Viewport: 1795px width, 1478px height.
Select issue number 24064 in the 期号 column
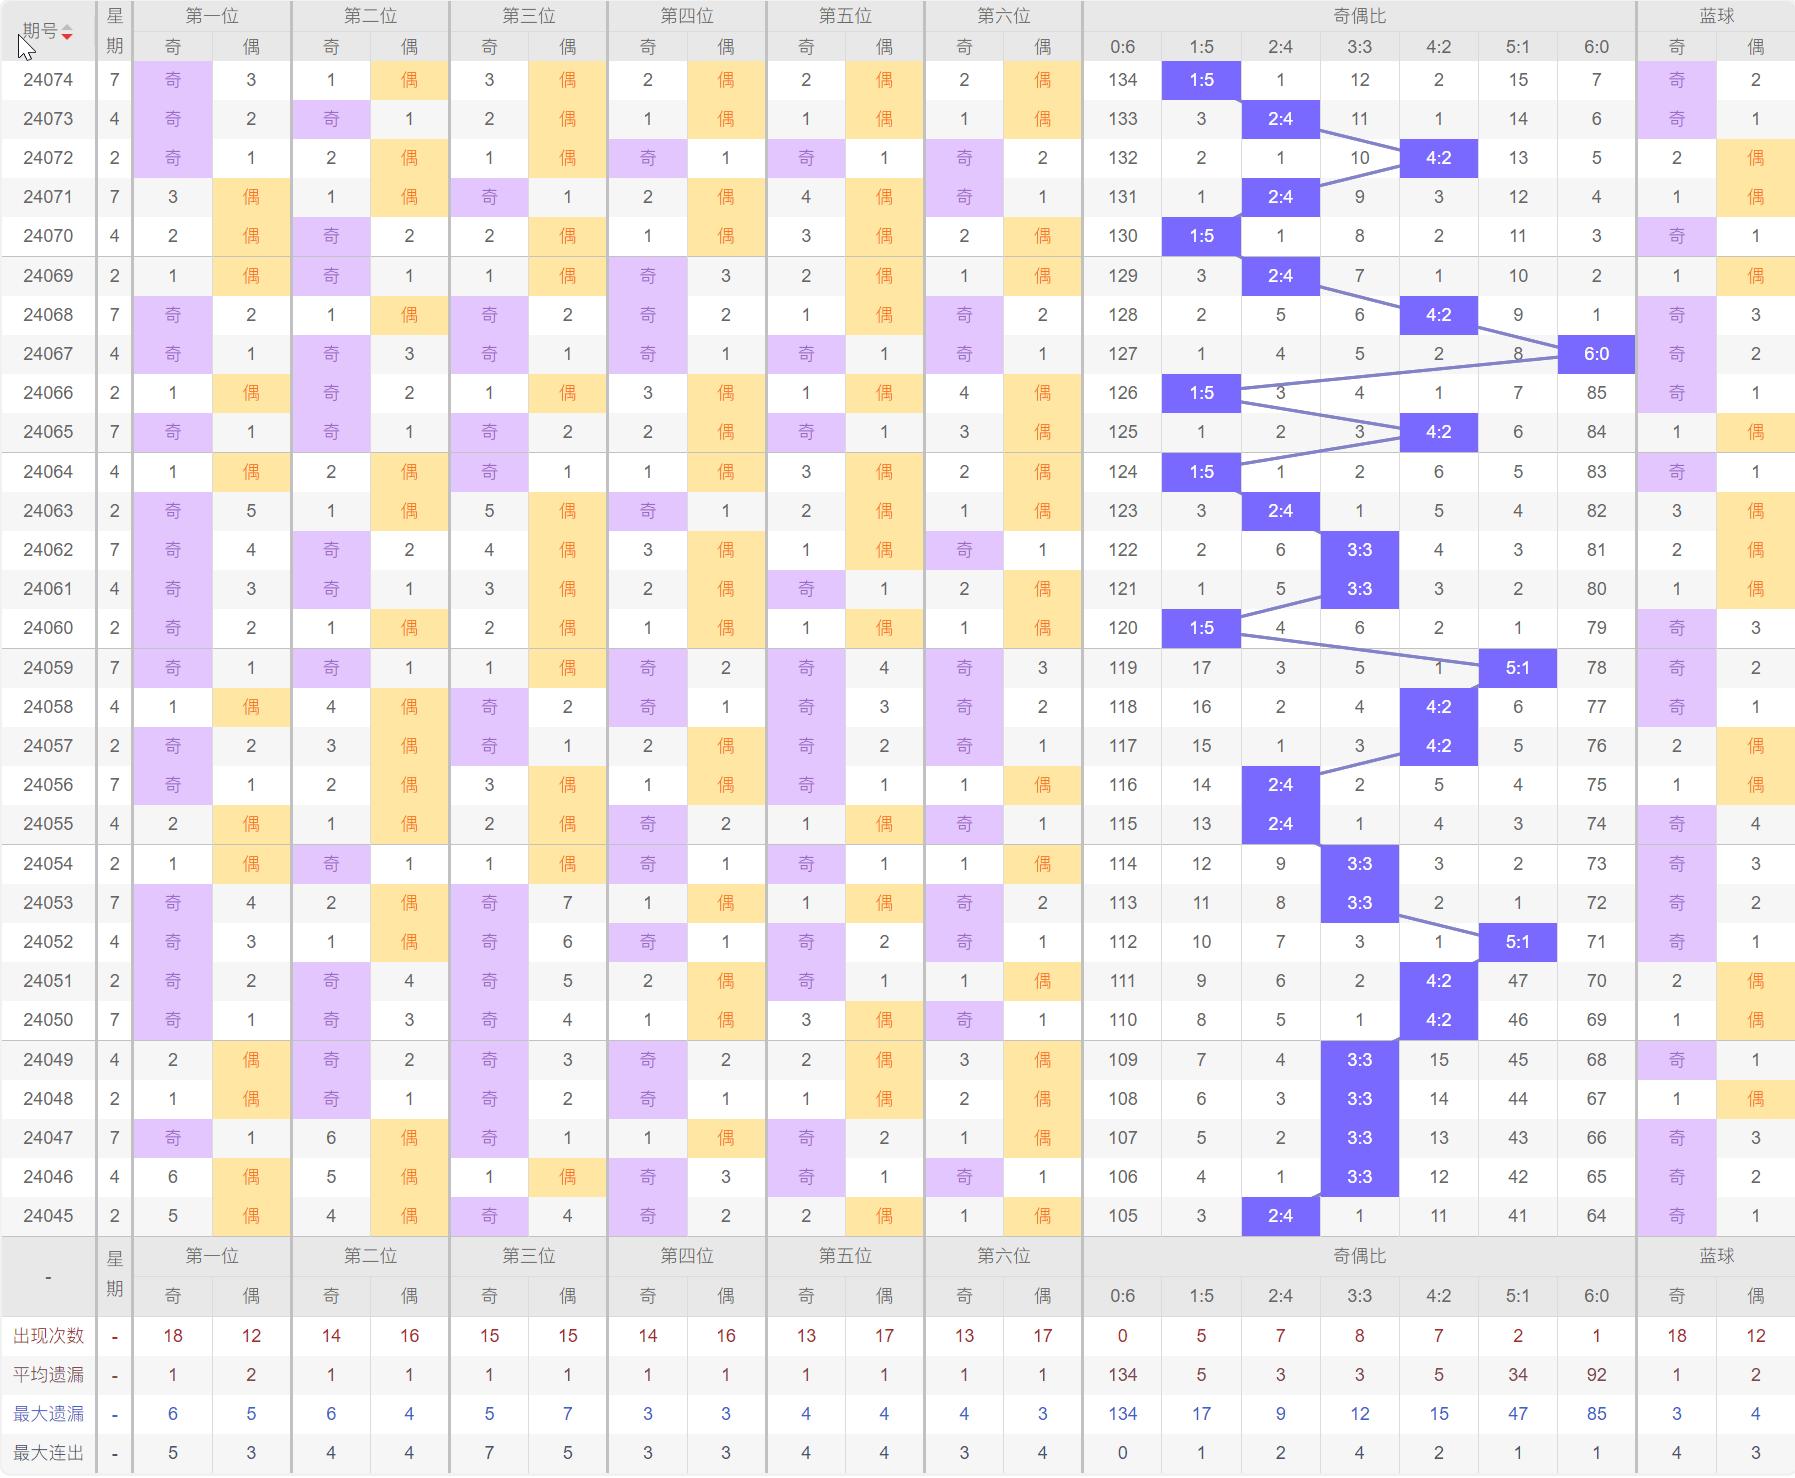point(48,472)
